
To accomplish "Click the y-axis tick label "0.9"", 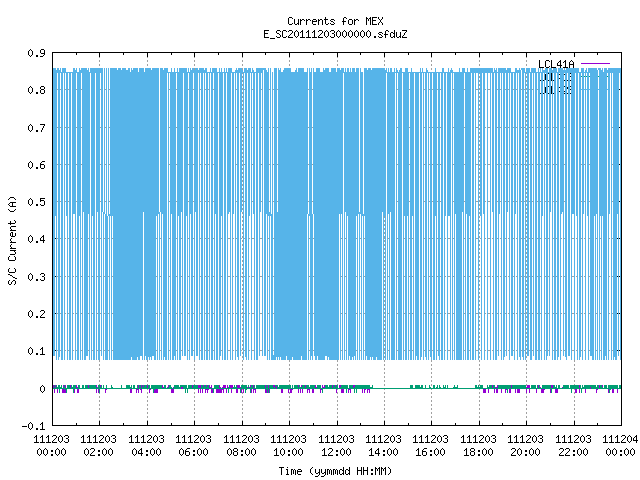I will [x=36, y=53].
